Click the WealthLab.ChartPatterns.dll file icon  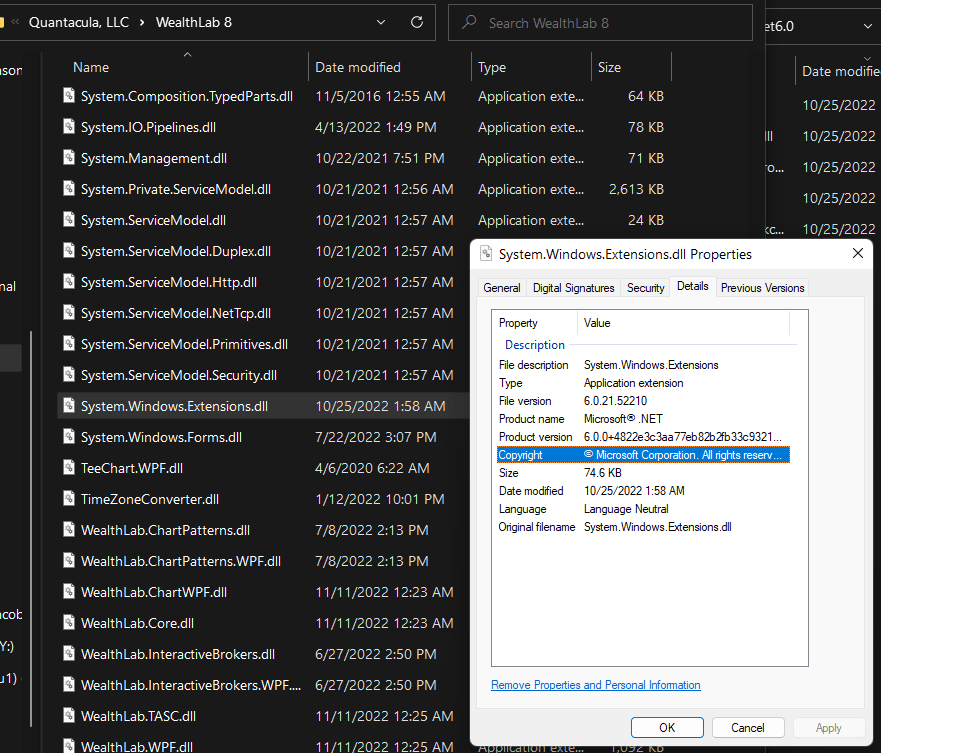click(69, 530)
